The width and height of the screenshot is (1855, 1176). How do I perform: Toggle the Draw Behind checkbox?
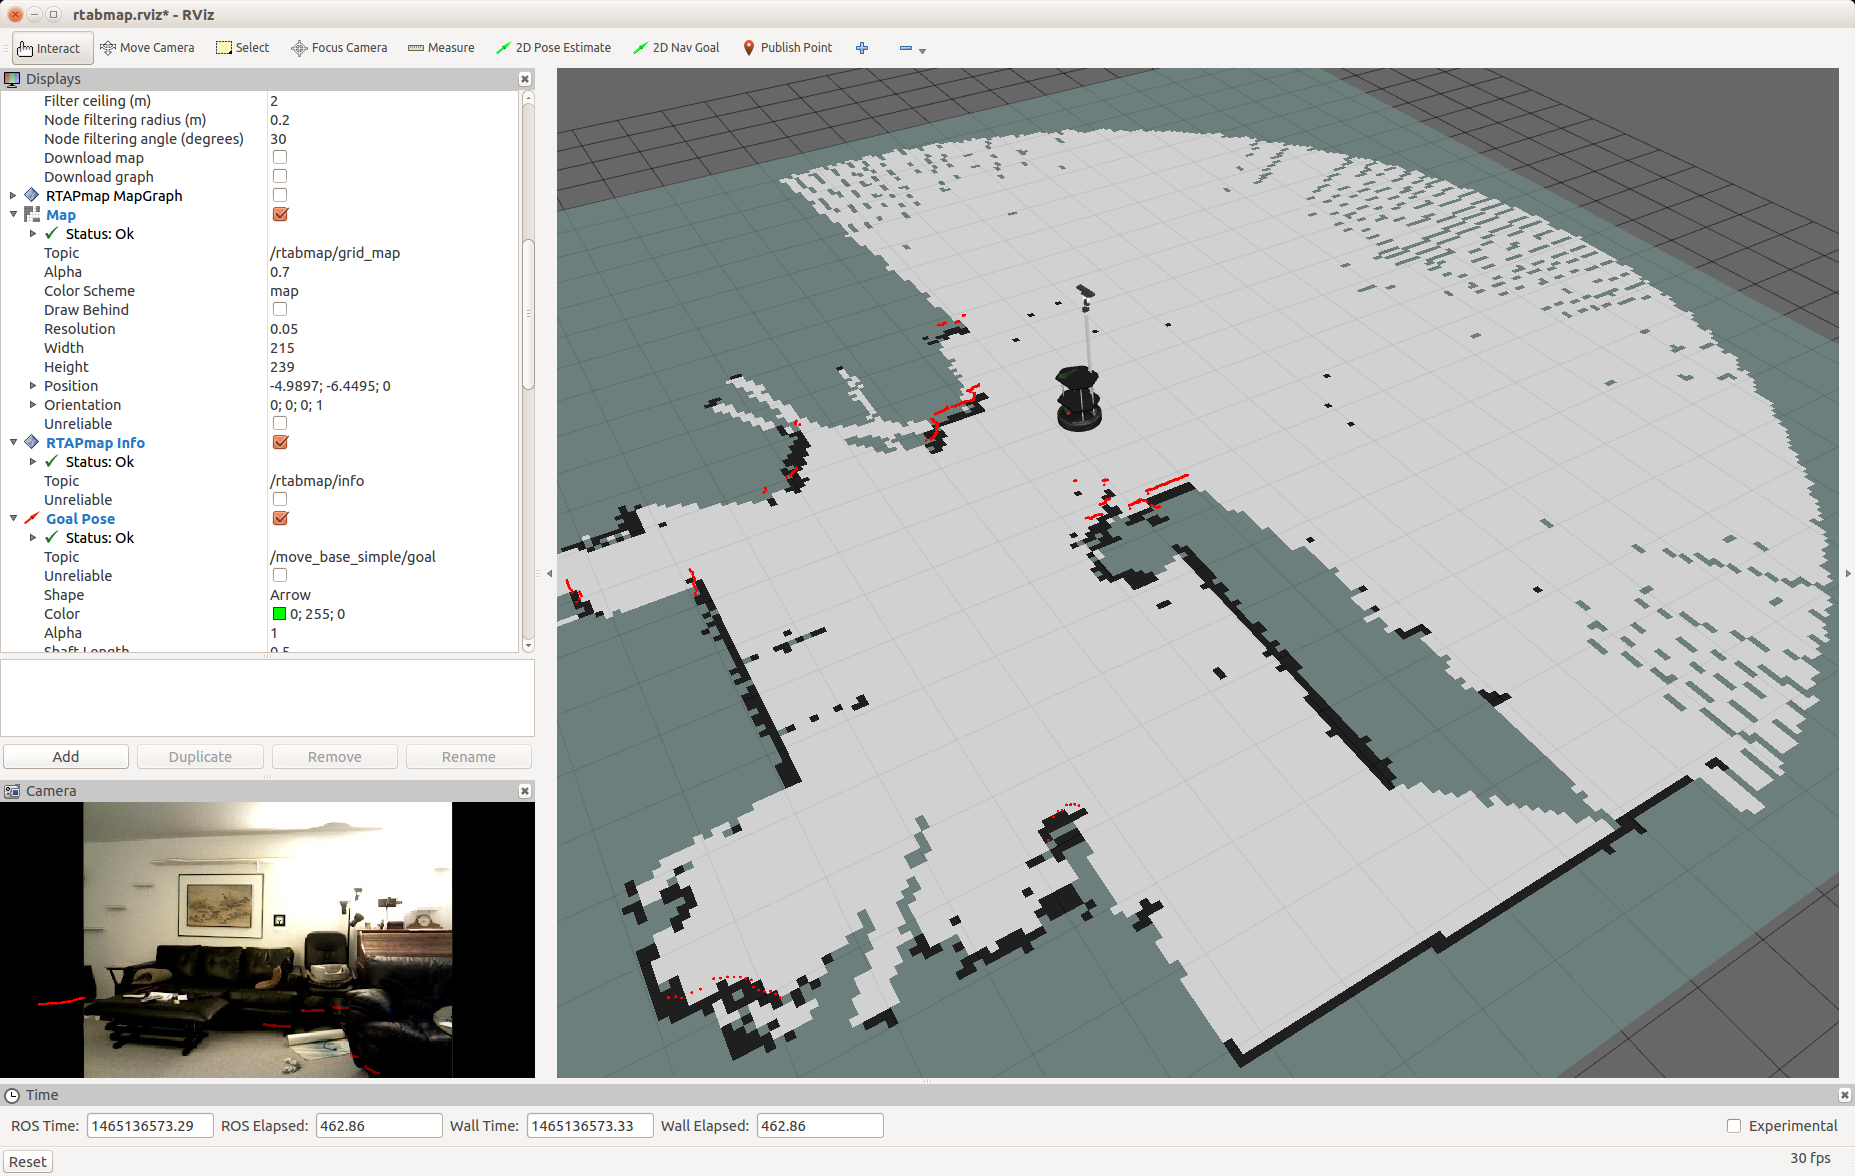(x=280, y=310)
